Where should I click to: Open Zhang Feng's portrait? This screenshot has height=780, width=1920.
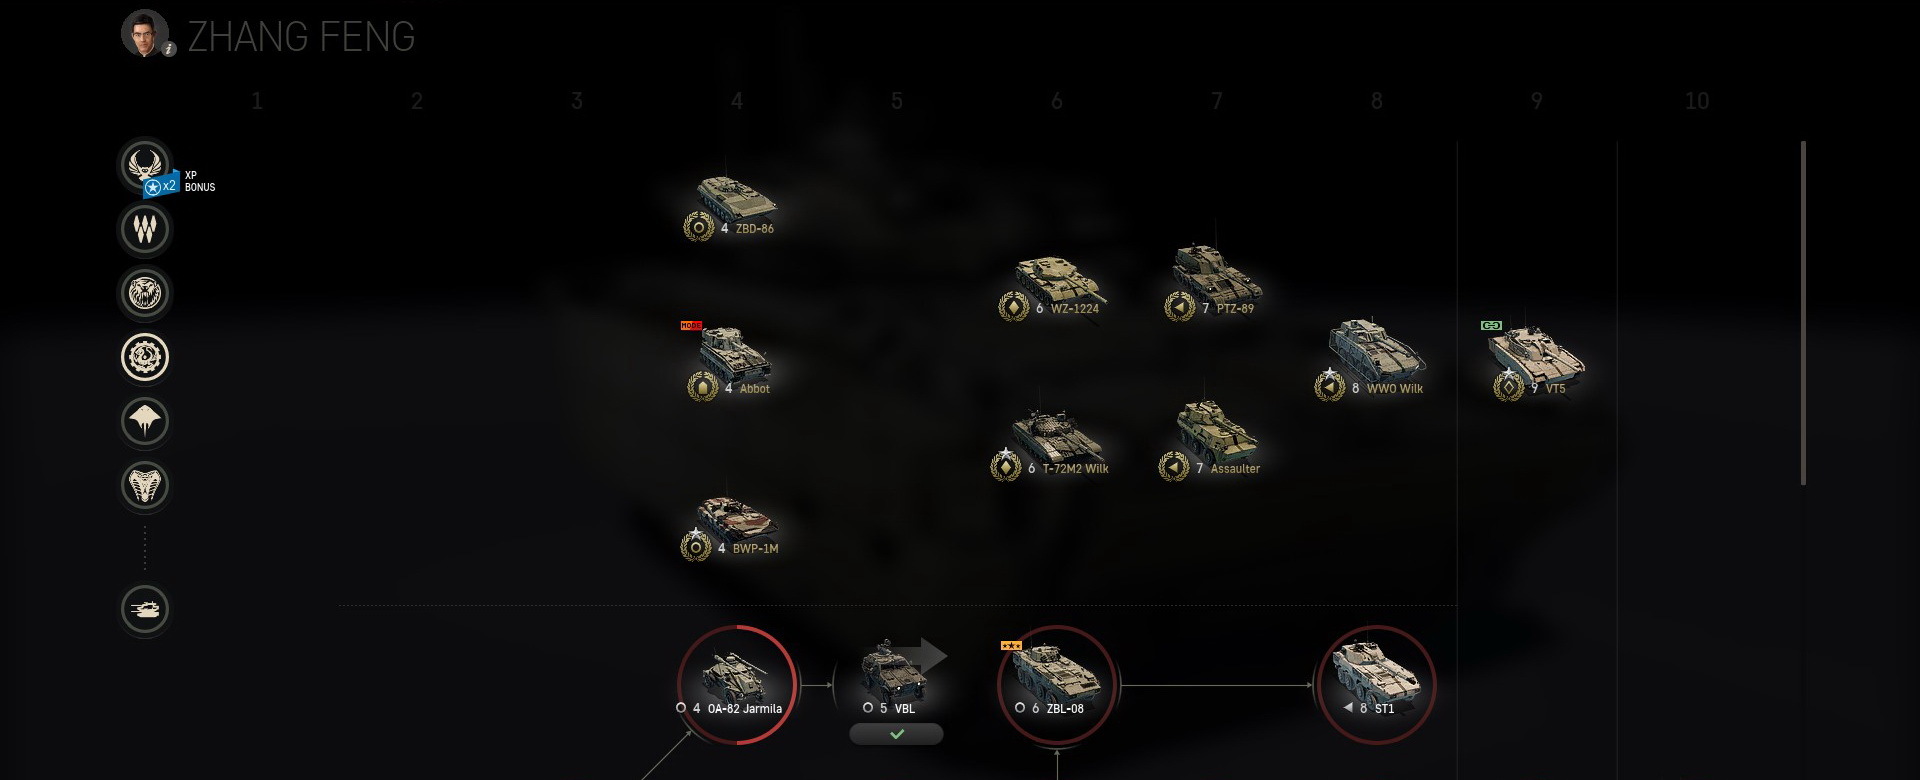[x=145, y=33]
